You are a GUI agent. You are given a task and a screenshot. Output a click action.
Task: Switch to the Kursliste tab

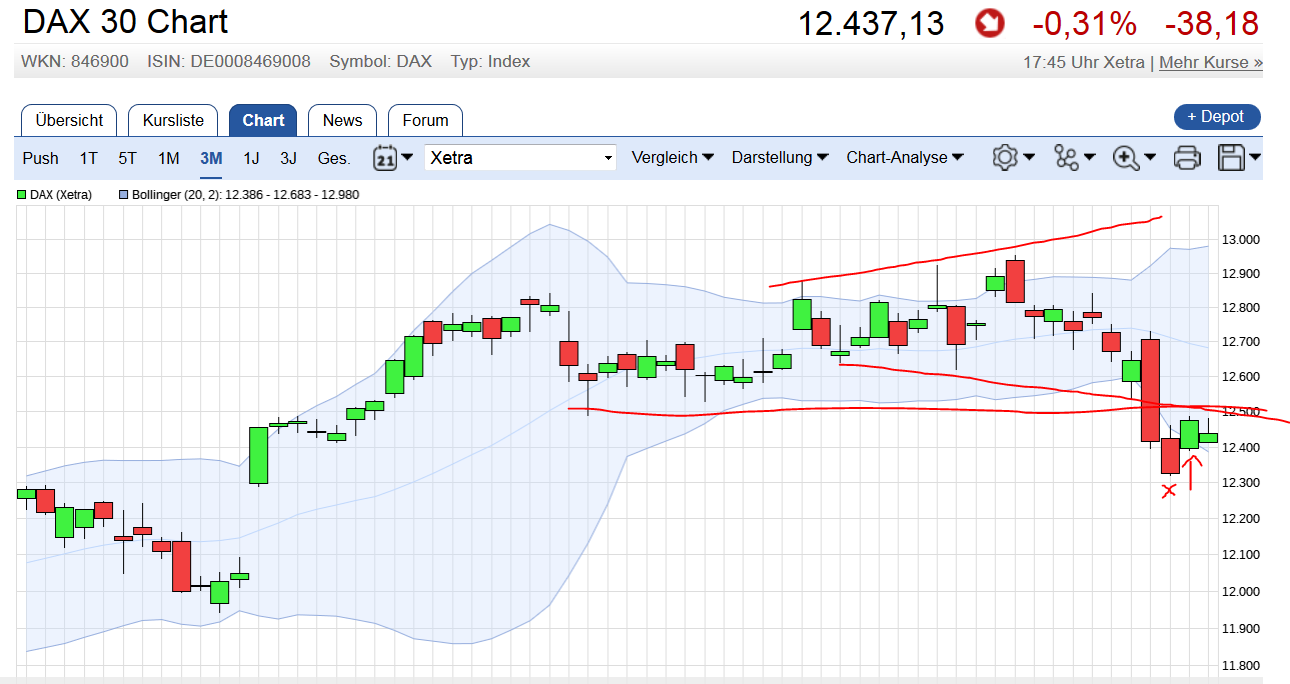pos(173,120)
